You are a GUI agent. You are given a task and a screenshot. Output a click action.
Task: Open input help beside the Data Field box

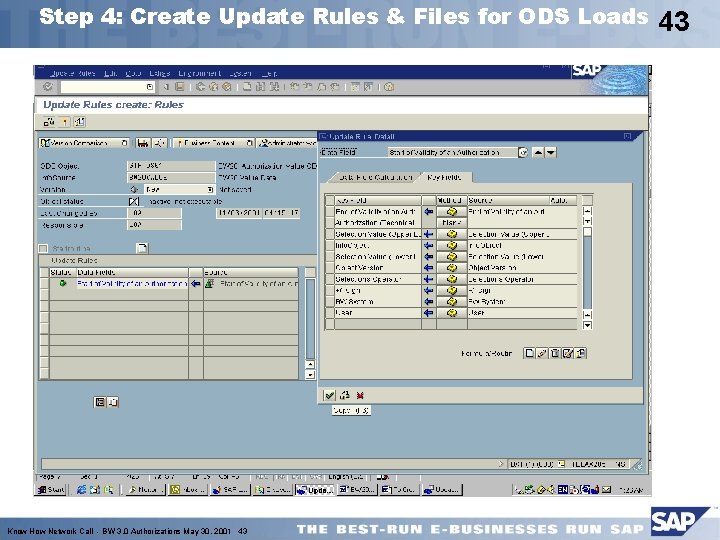click(x=523, y=152)
